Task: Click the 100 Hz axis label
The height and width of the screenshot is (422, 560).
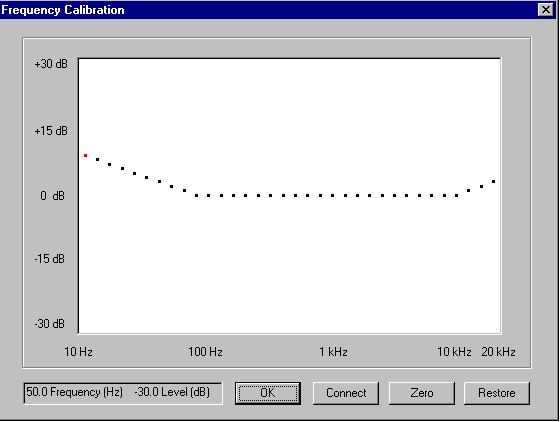Action: coord(205,352)
